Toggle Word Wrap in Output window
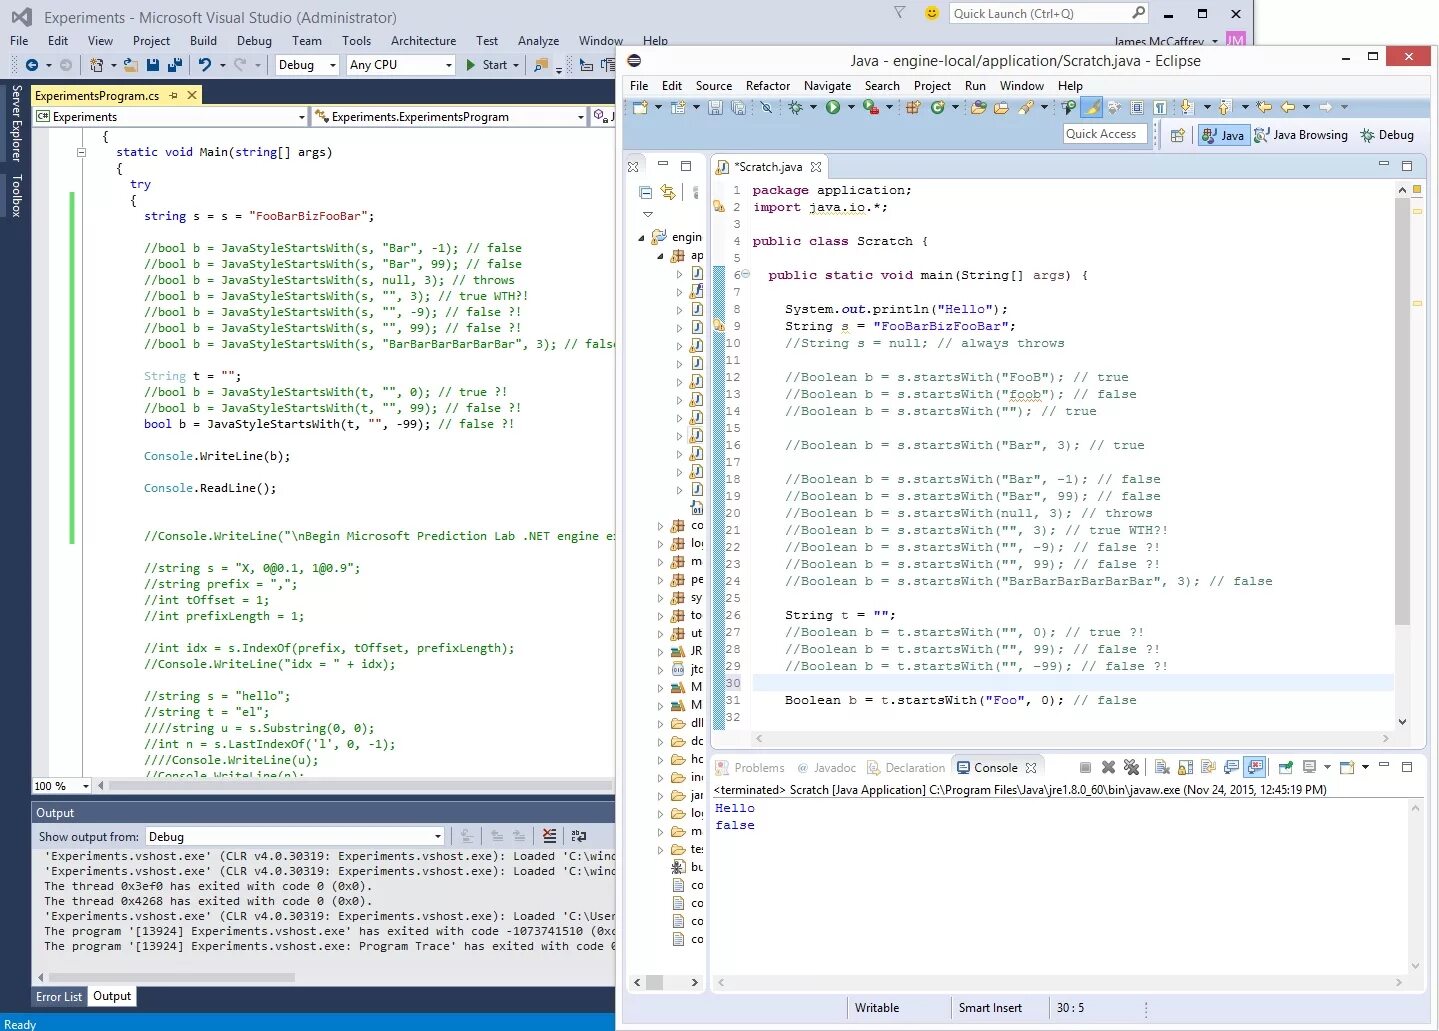 578,836
